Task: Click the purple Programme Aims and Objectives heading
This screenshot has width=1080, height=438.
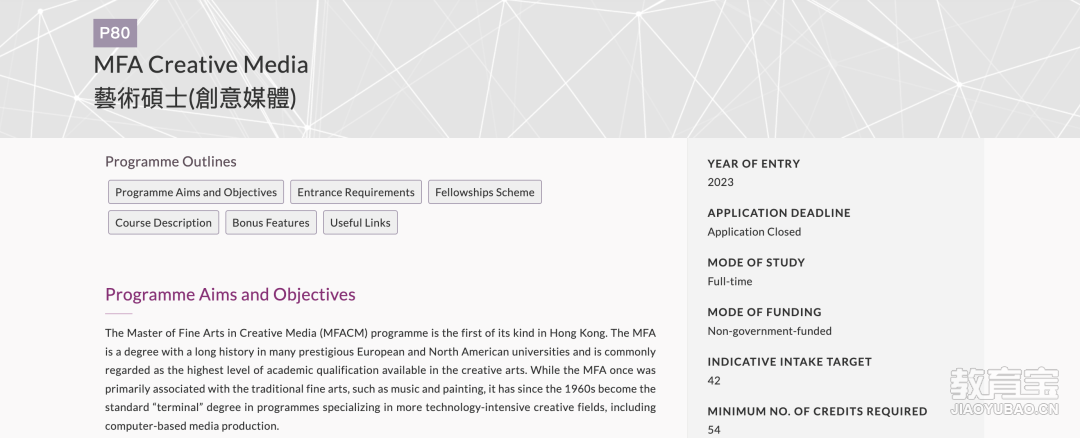Action: pyautogui.click(x=230, y=295)
